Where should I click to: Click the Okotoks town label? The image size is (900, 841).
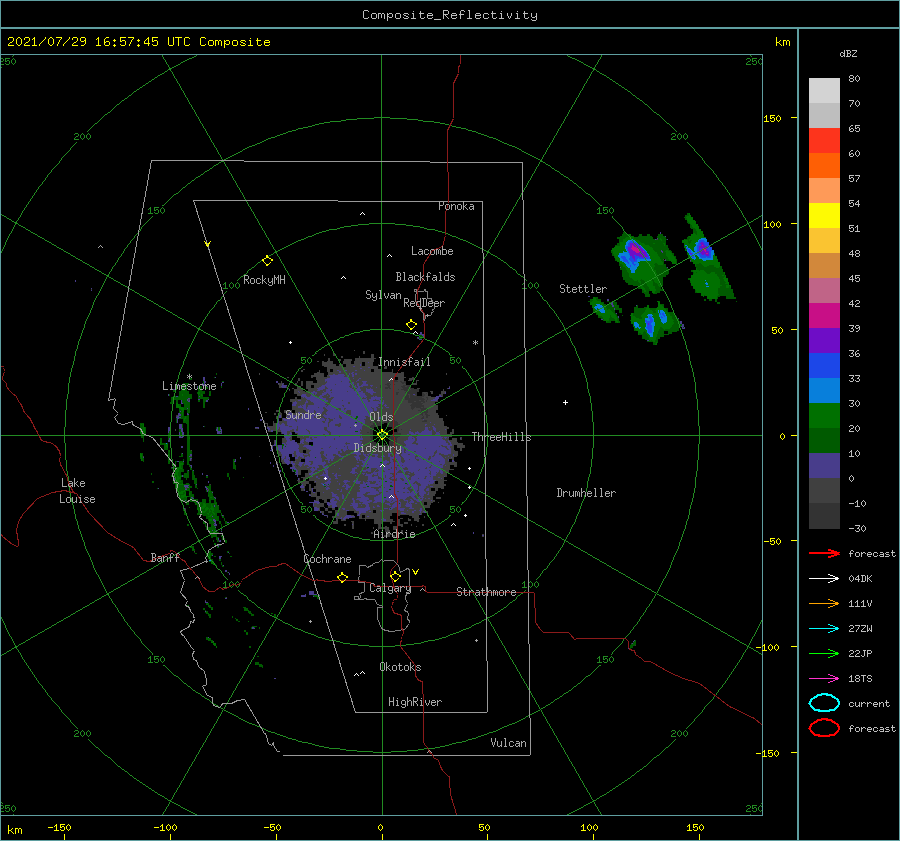coord(400,667)
